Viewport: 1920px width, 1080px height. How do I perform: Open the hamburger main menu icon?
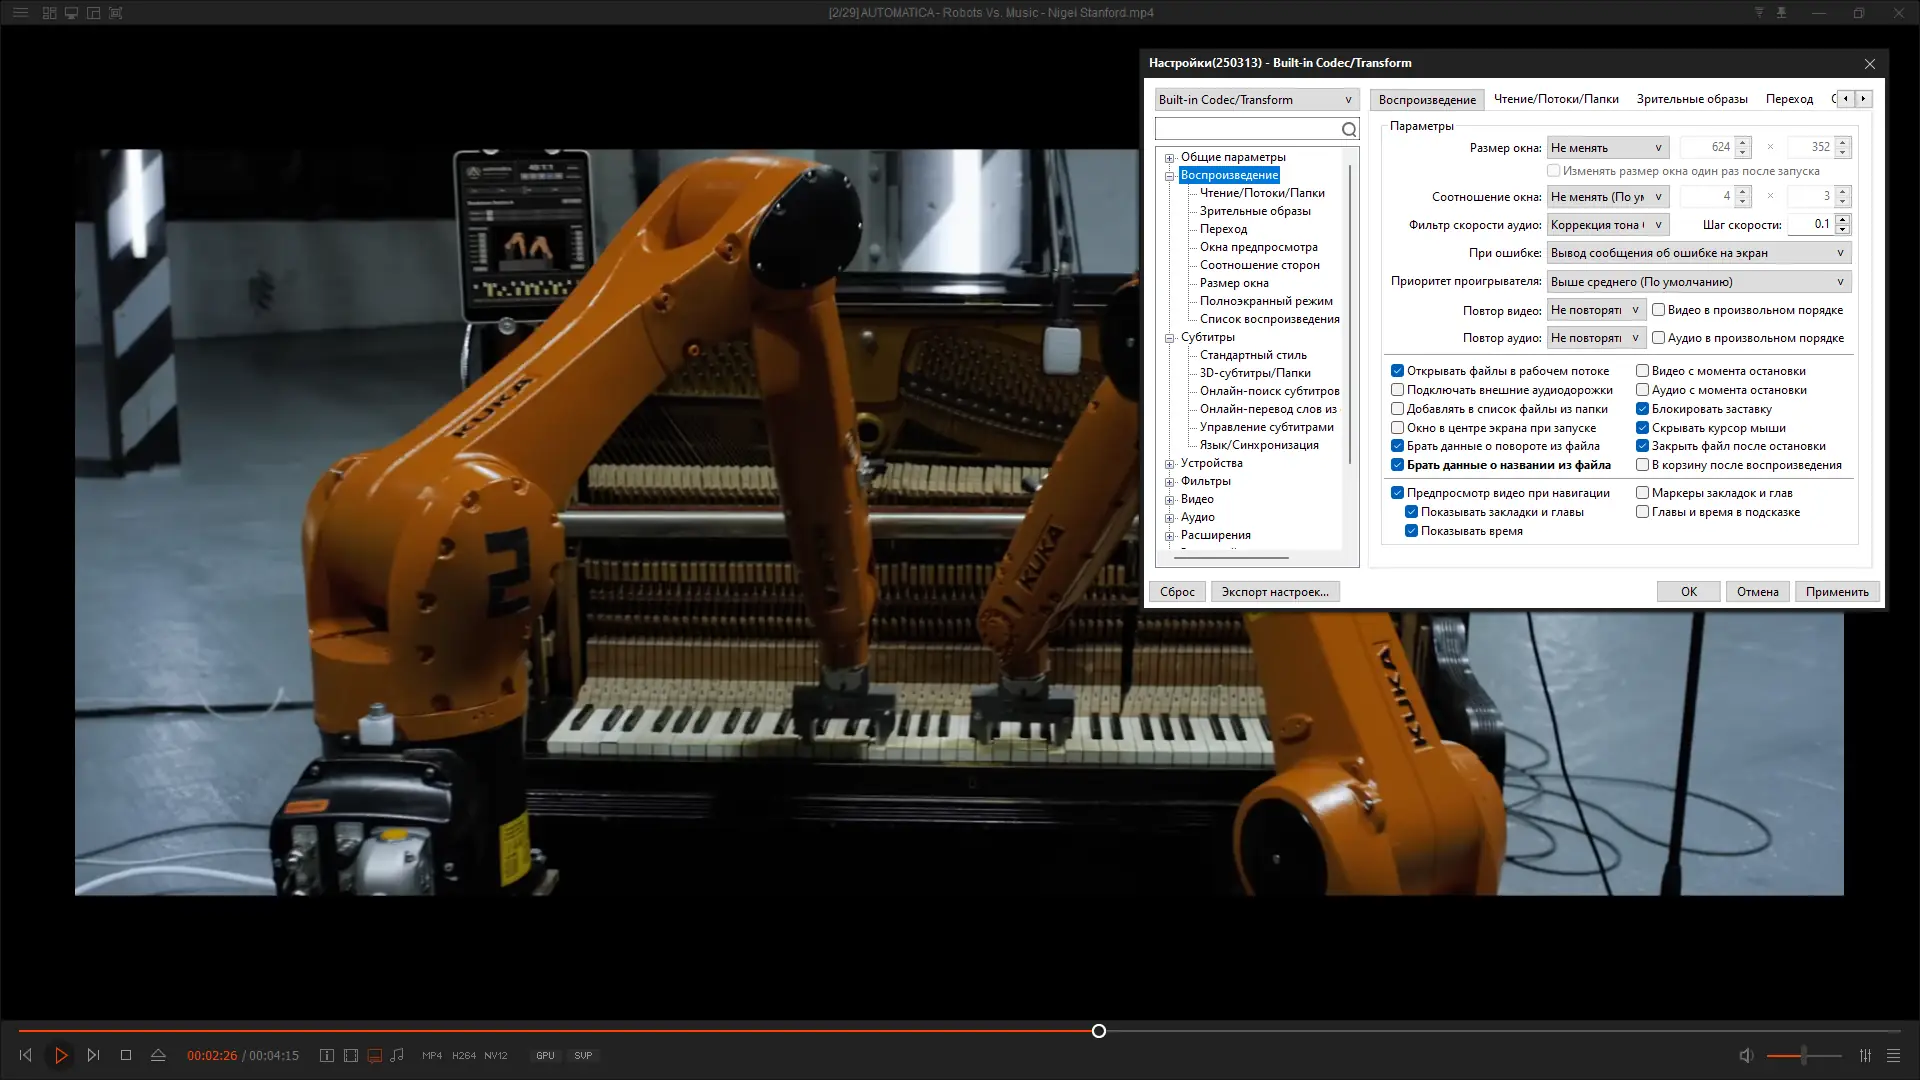(x=20, y=13)
